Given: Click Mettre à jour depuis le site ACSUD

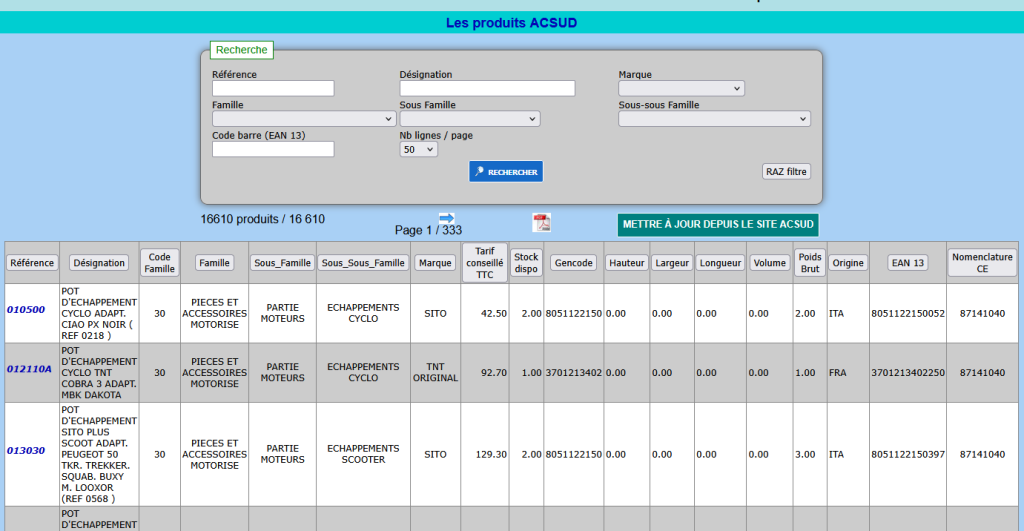Looking at the screenshot, I should tap(718, 224).
